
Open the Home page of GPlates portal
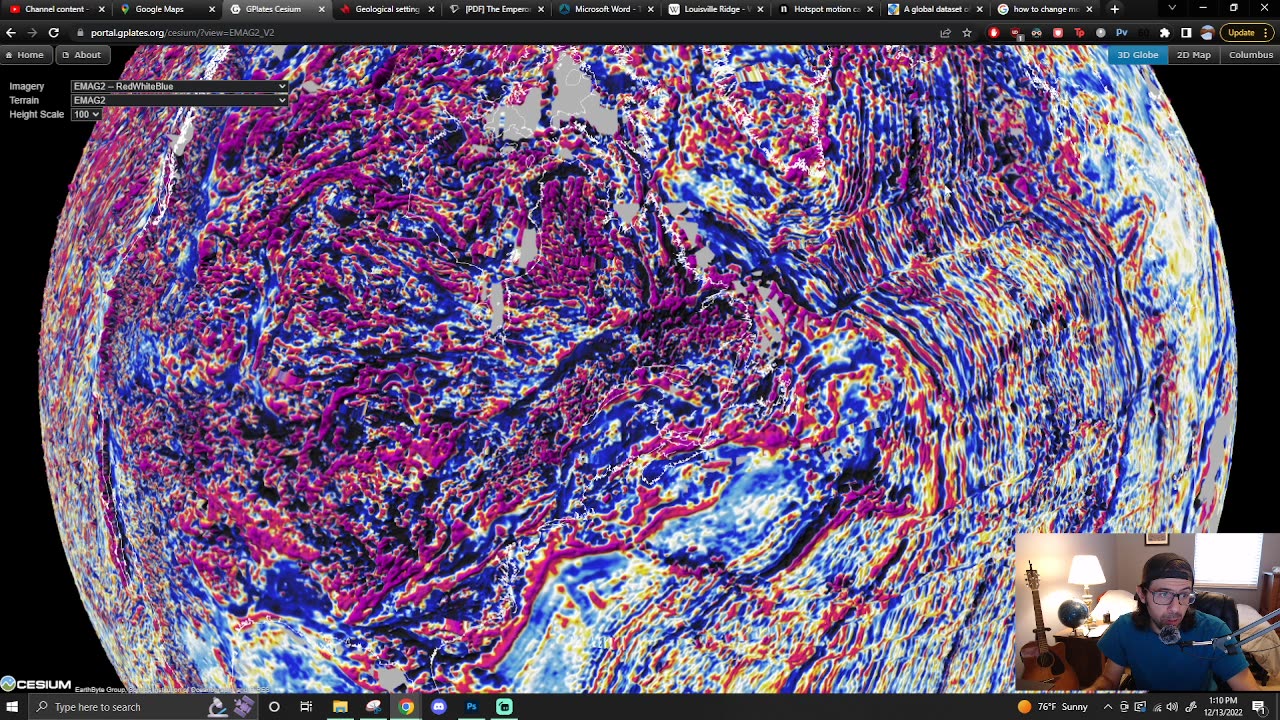point(24,55)
